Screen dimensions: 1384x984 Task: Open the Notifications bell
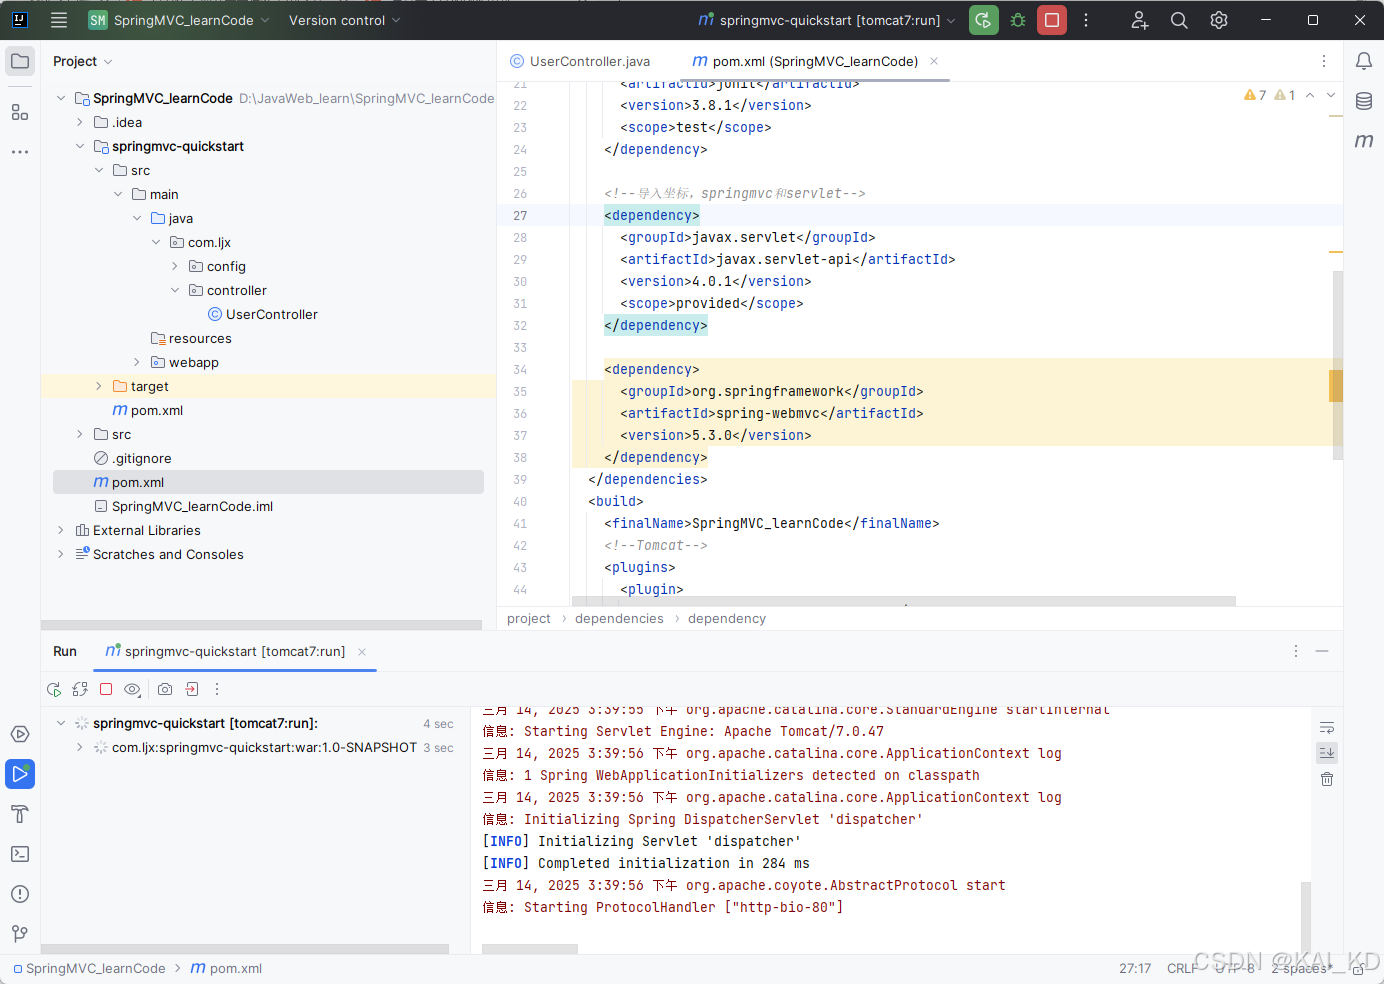(x=1364, y=61)
